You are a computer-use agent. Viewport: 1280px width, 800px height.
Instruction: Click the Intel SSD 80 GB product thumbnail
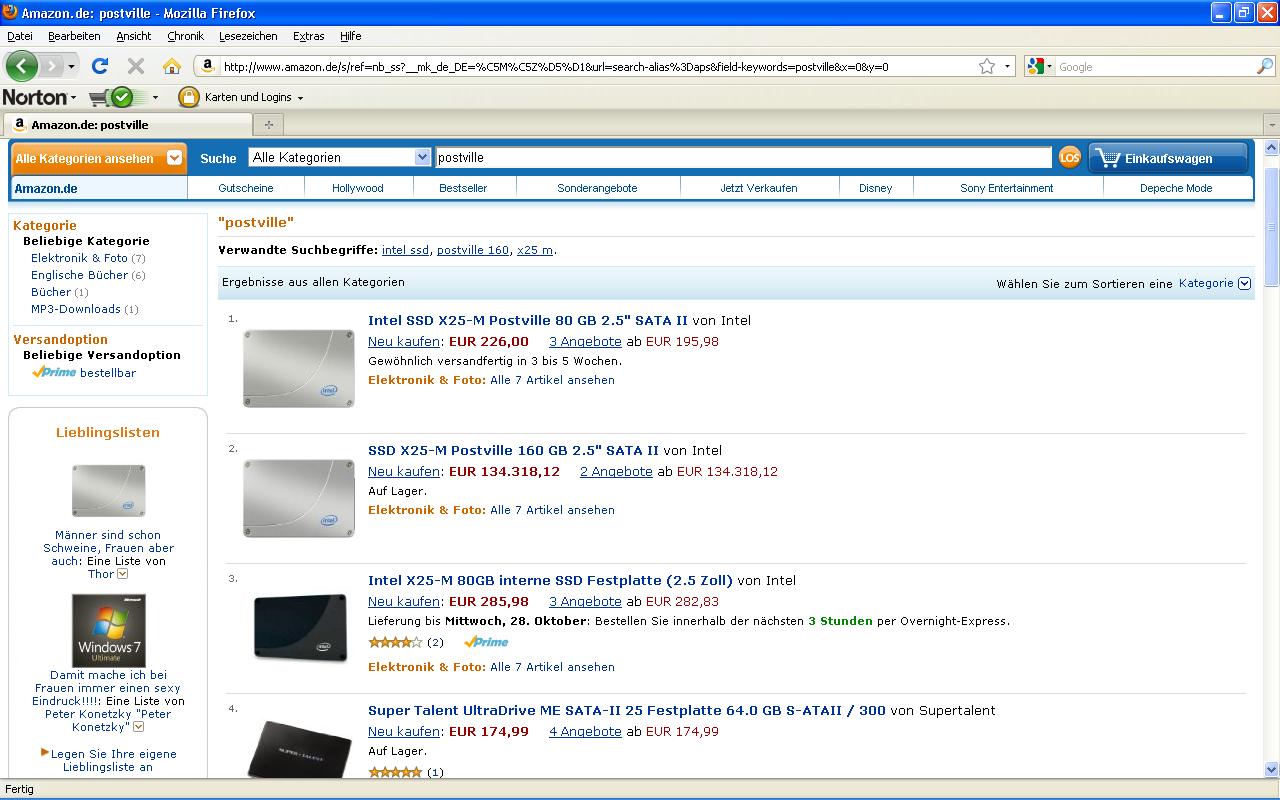pos(299,368)
